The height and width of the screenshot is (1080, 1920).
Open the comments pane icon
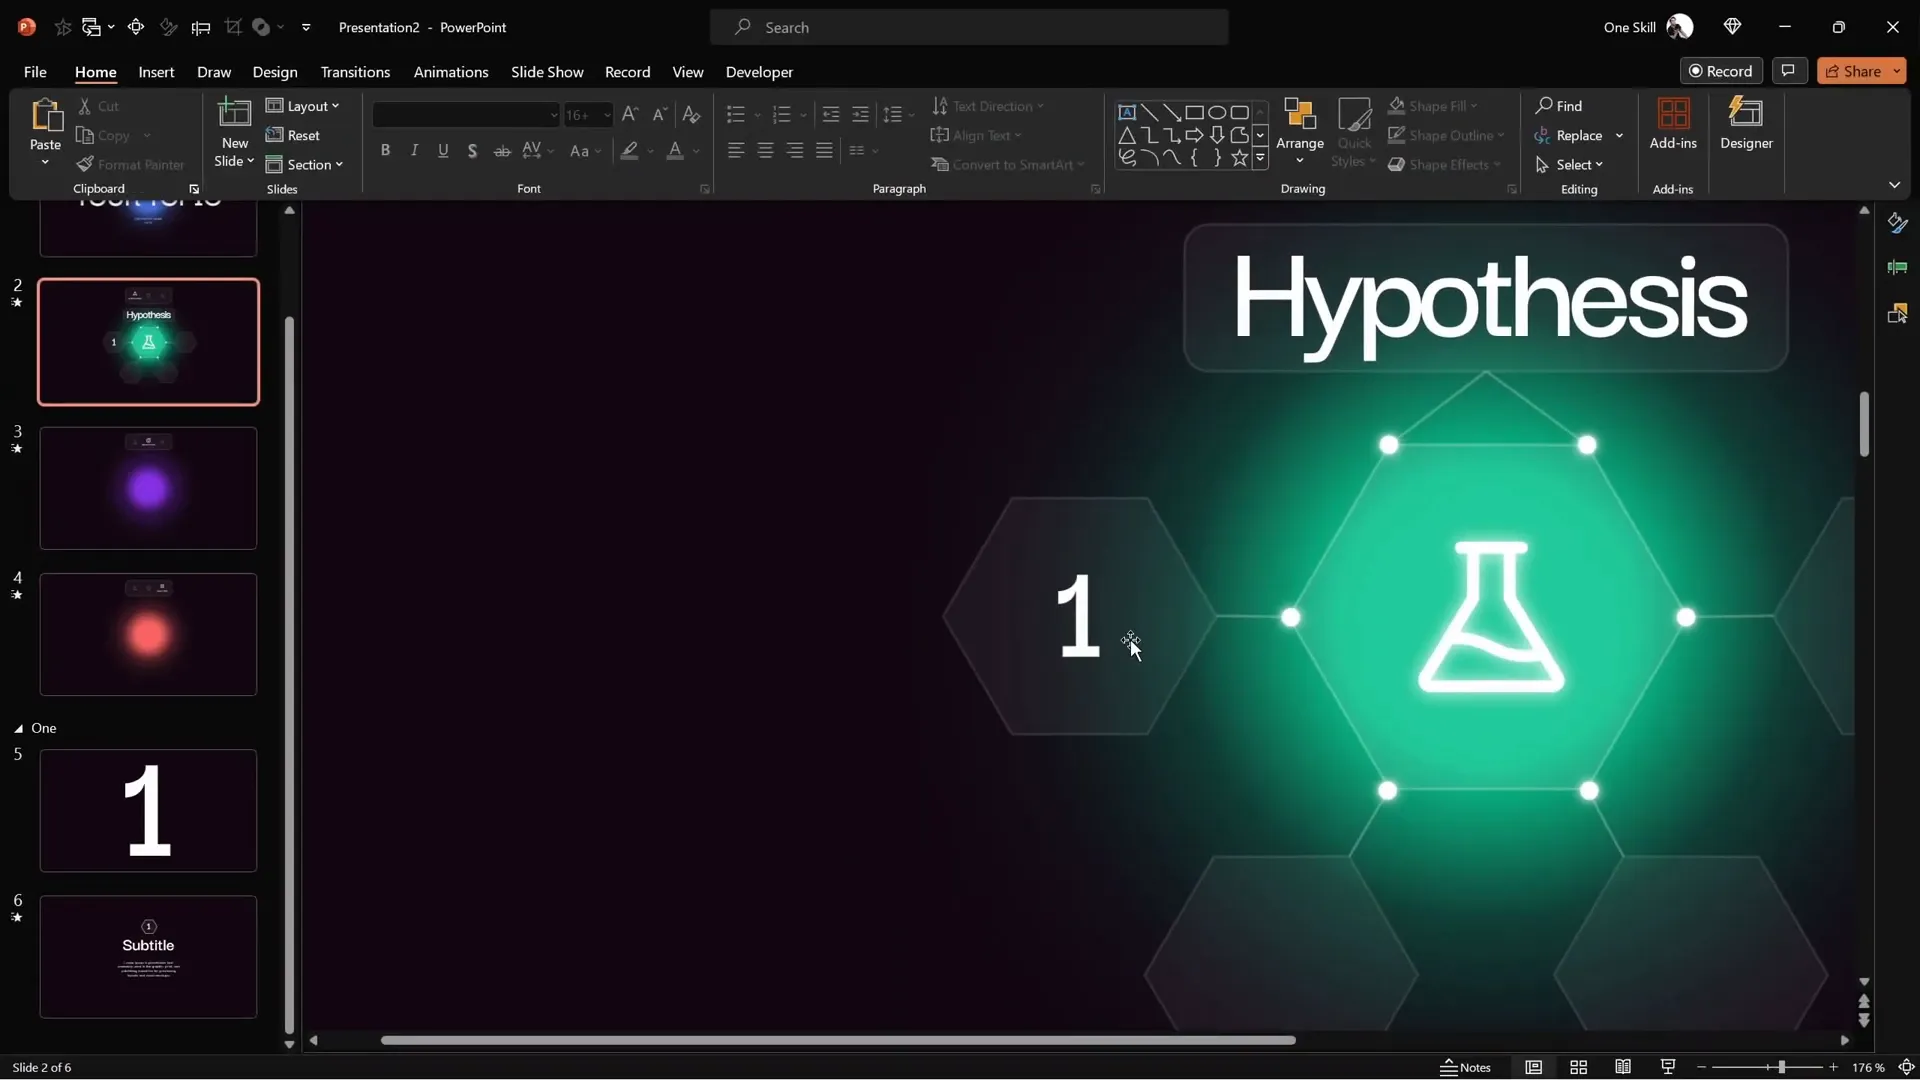[x=1788, y=71]
